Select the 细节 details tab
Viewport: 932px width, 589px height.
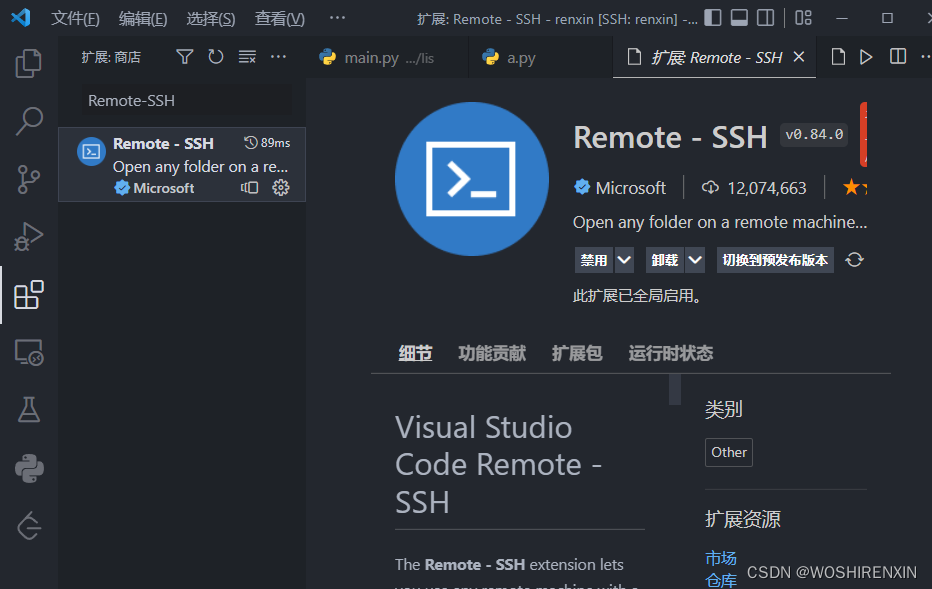[x=415, y=354]
